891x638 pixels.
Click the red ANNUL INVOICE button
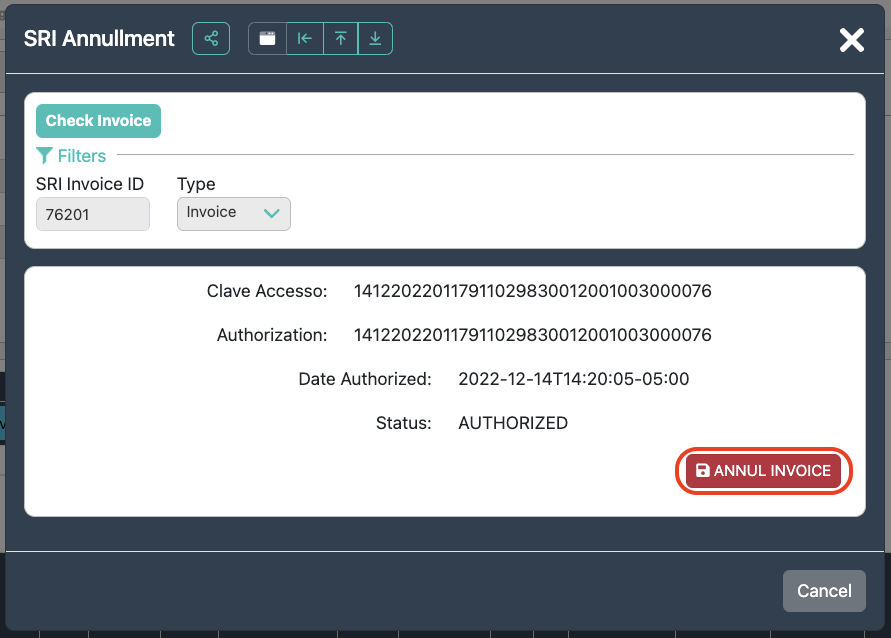click(x=766, y=471)
